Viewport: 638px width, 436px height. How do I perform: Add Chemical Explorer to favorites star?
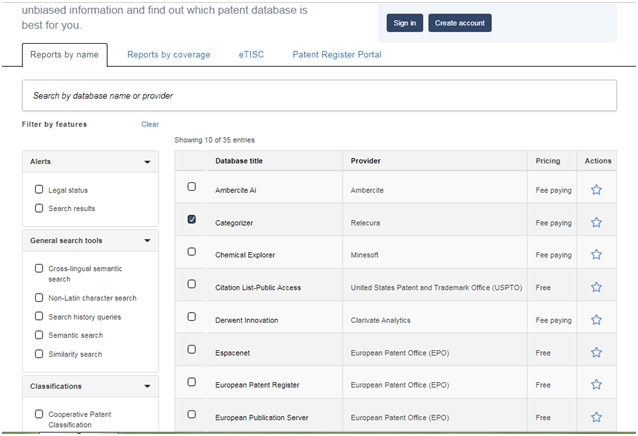tap(596, 254)
